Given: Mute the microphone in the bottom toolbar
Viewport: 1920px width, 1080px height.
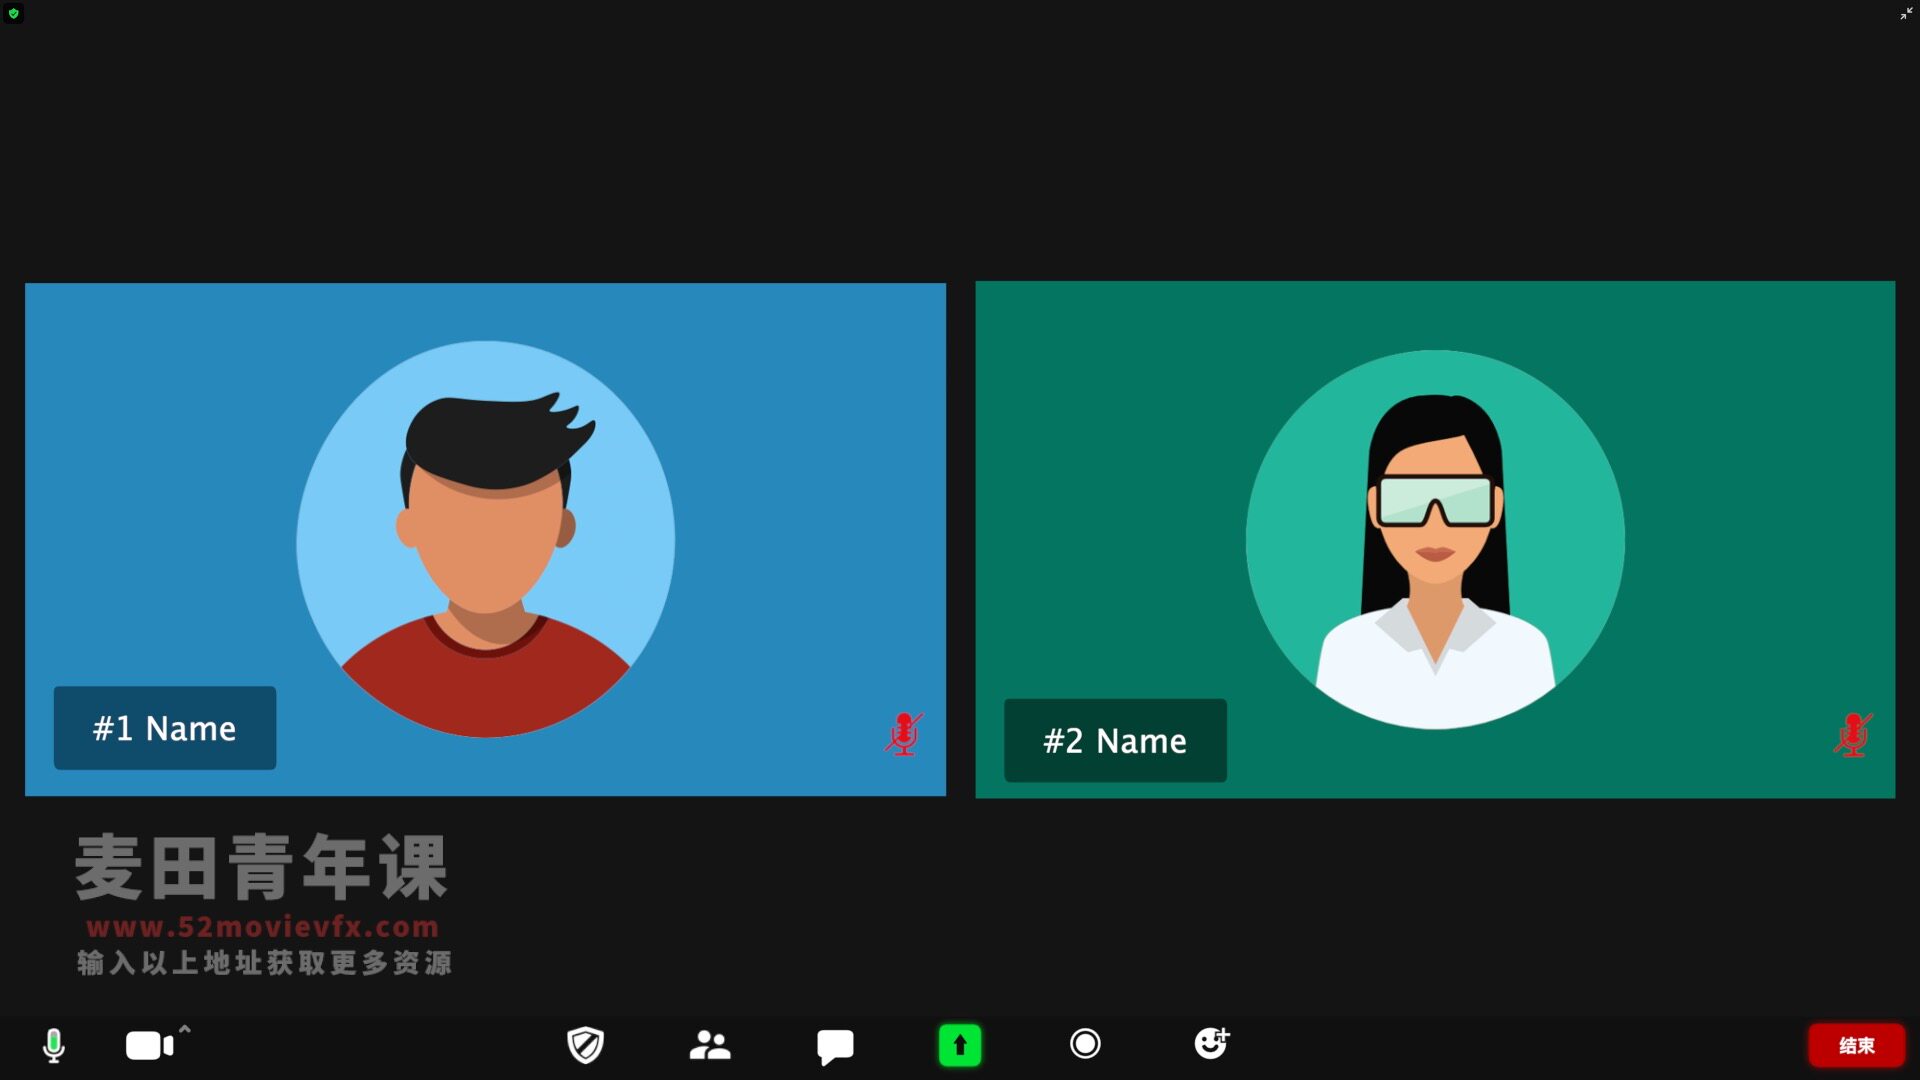Looking at the screenshot, I should 54,1045.
